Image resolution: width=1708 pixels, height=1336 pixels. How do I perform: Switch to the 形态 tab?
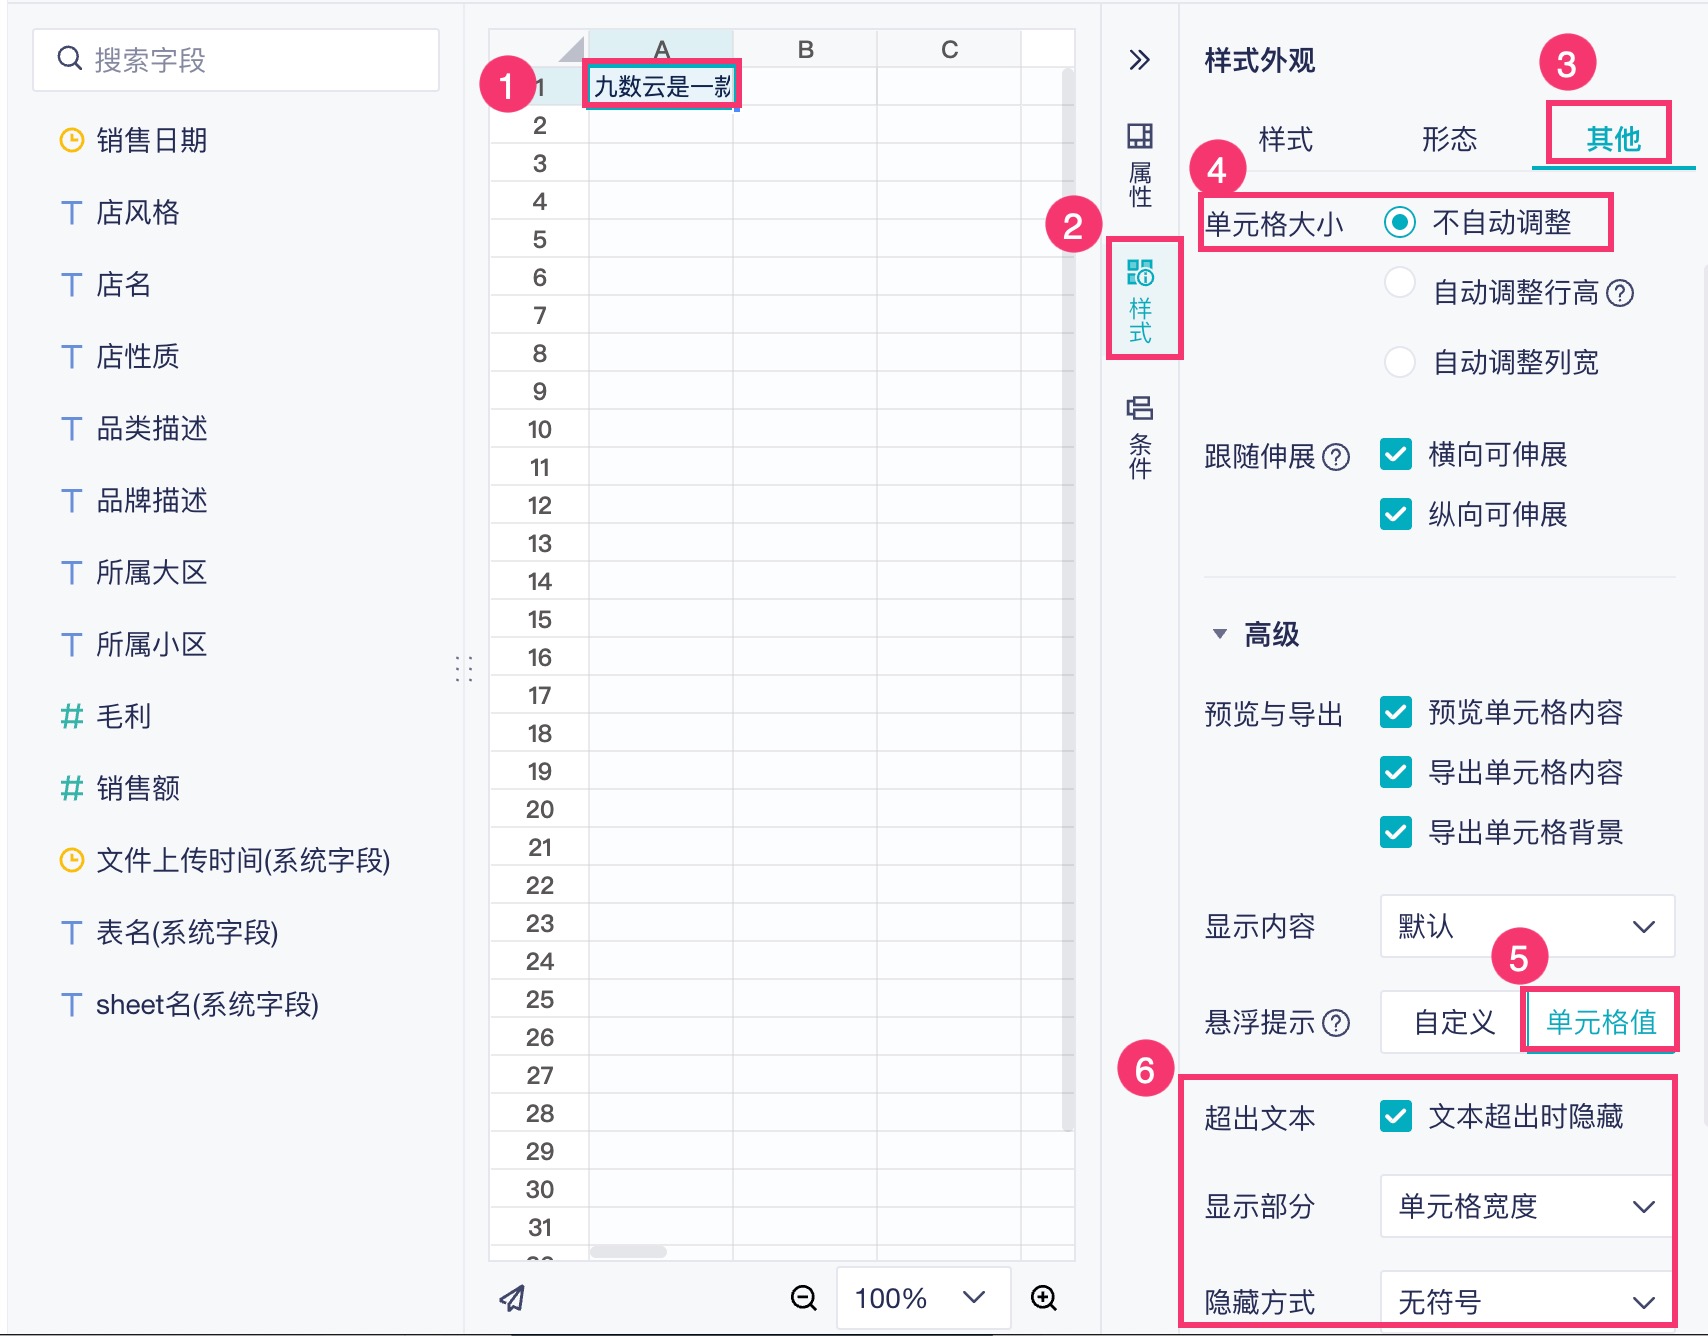[x=1450, y=139]
